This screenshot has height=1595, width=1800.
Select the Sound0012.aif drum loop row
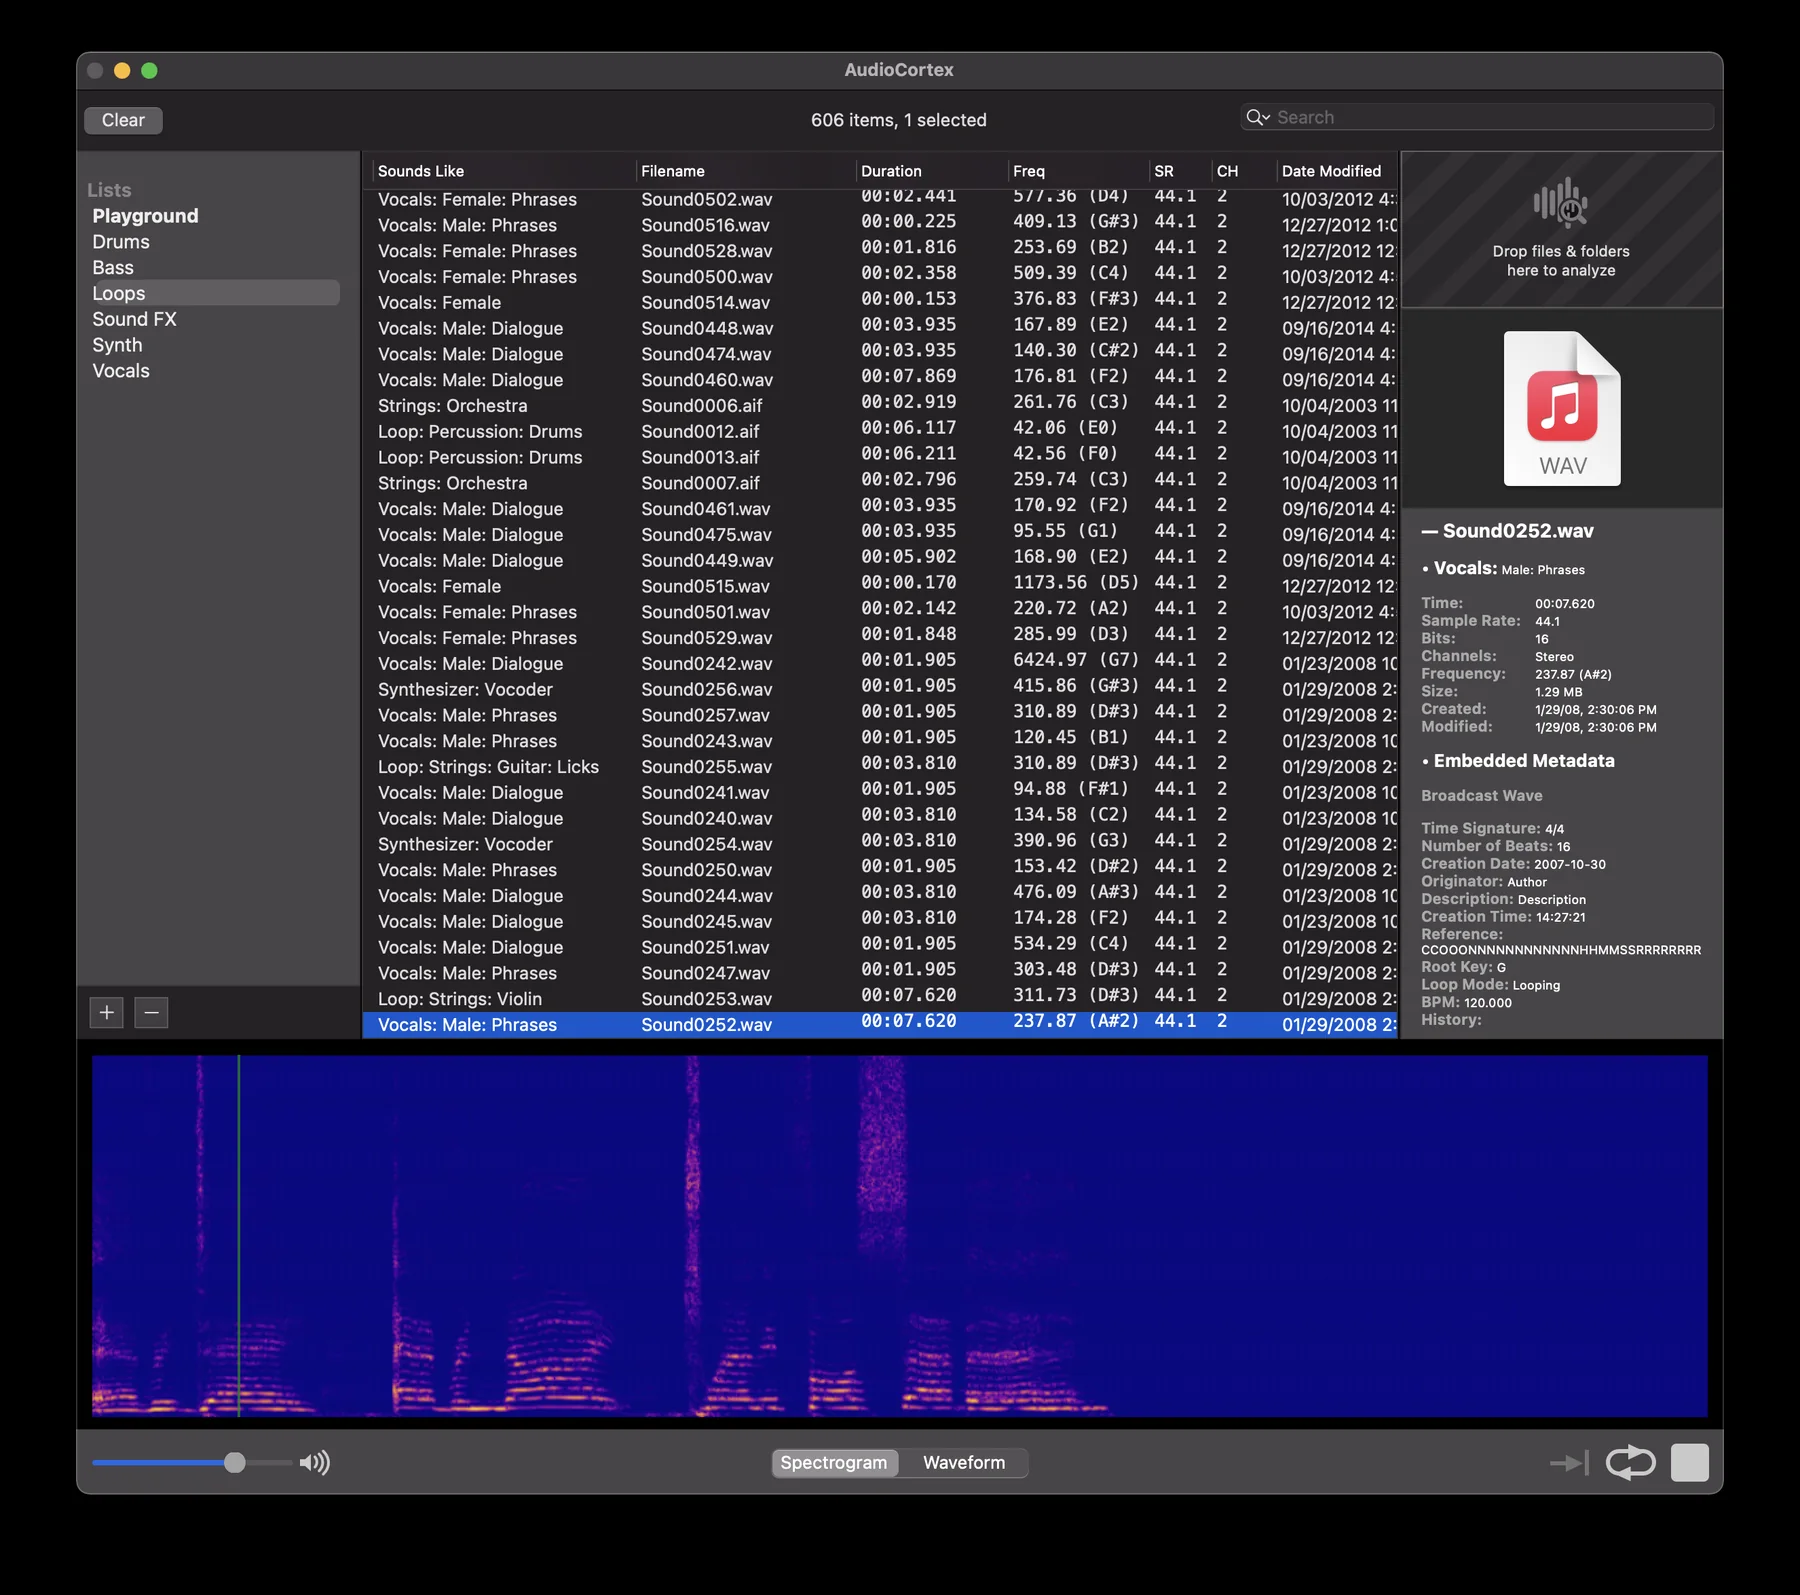pyautogui.click(x=880, y=432)
